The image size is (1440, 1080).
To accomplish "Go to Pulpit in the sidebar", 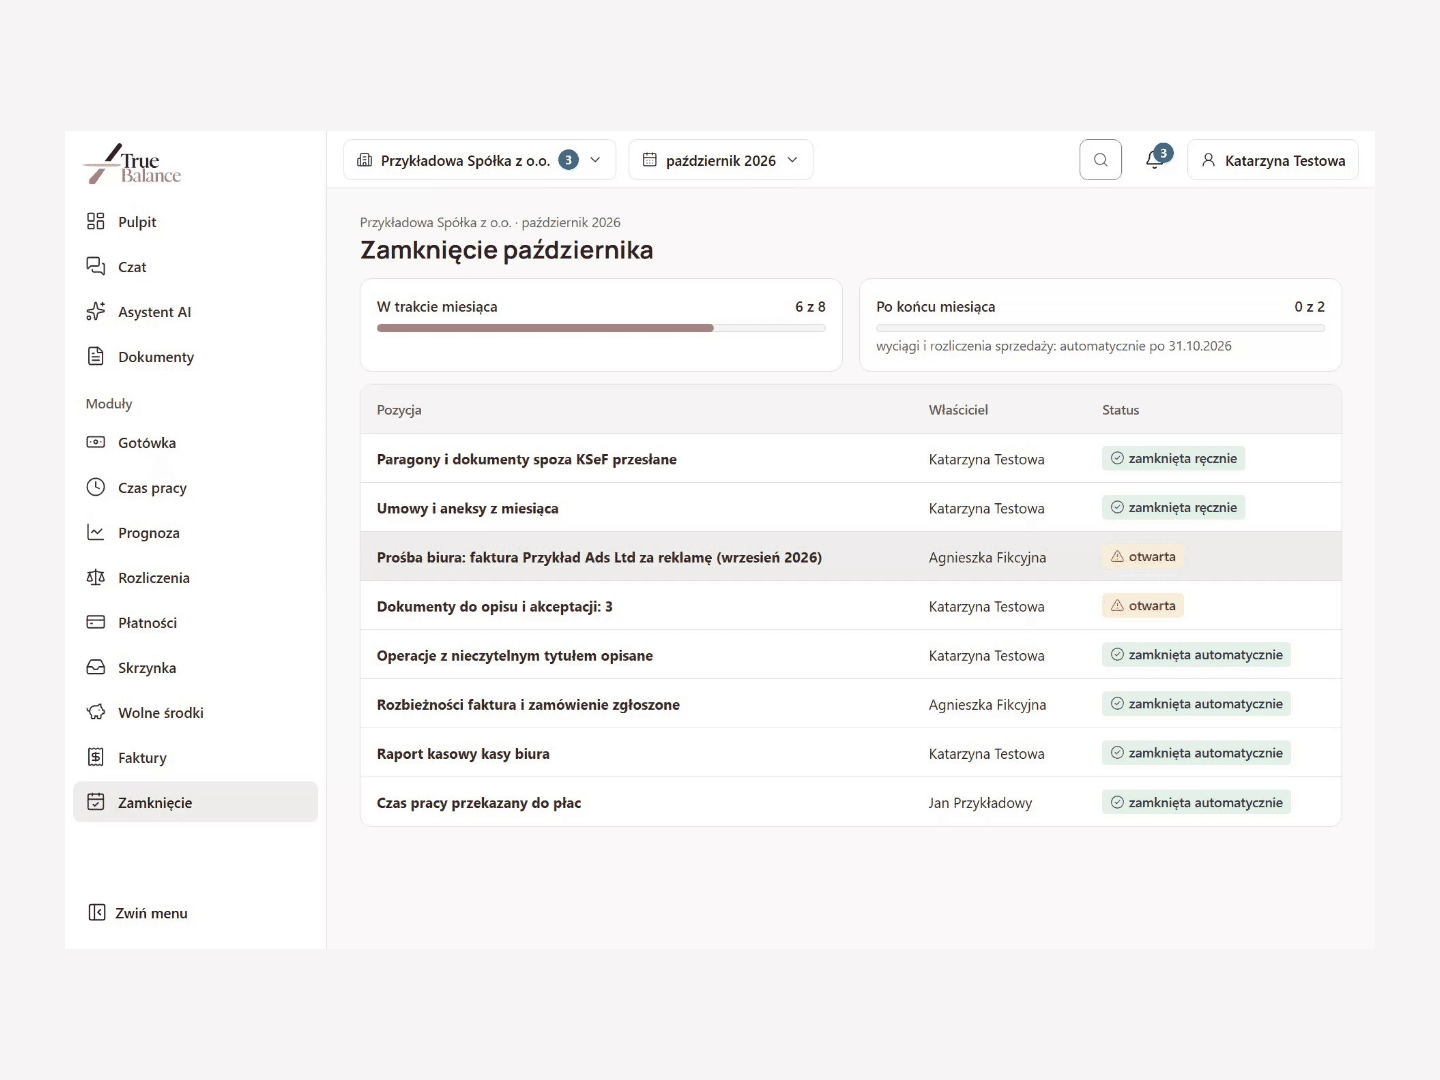I will click(137, 222).
